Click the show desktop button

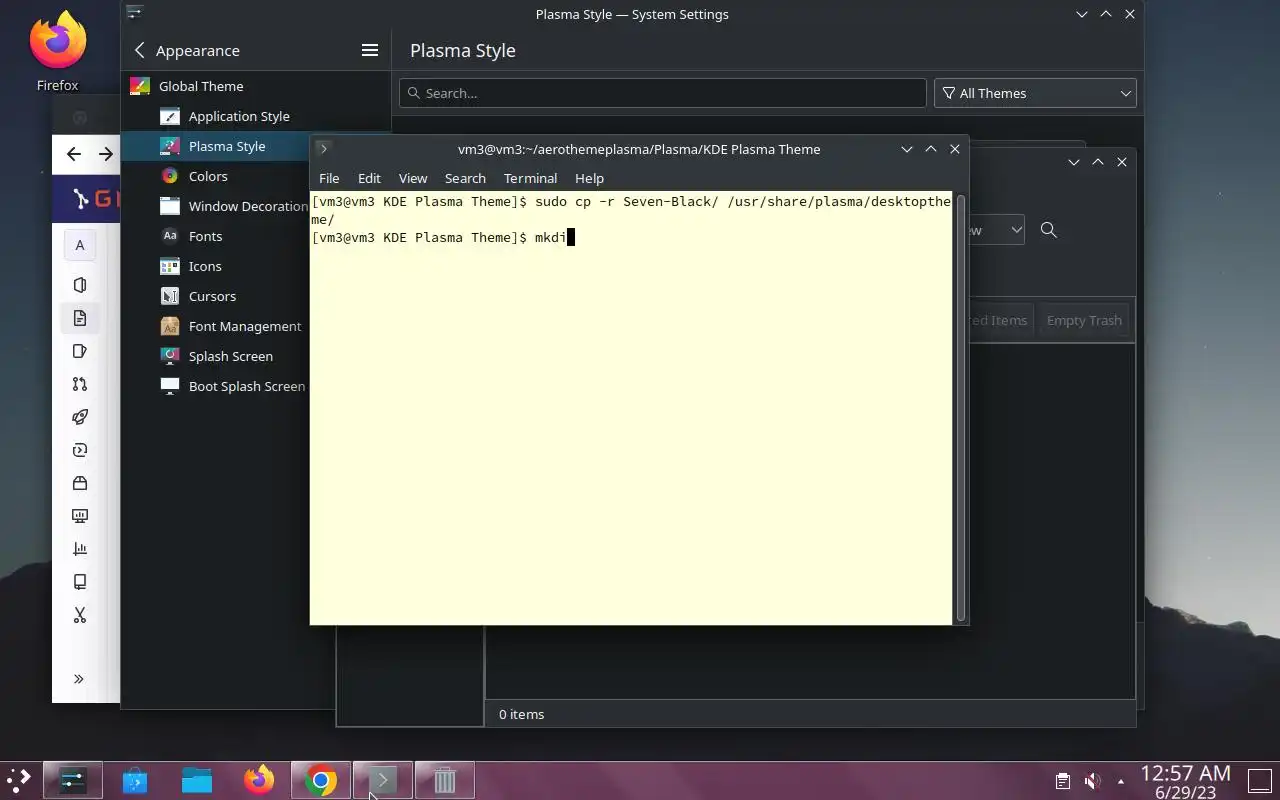click(1260, 780)
